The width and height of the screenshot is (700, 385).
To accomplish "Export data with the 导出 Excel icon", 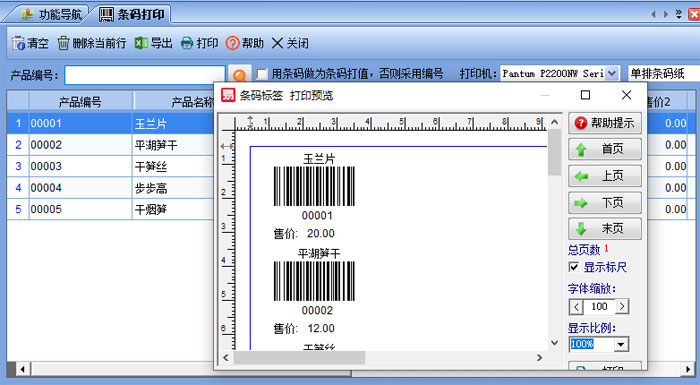I will (x=141, y=43).
